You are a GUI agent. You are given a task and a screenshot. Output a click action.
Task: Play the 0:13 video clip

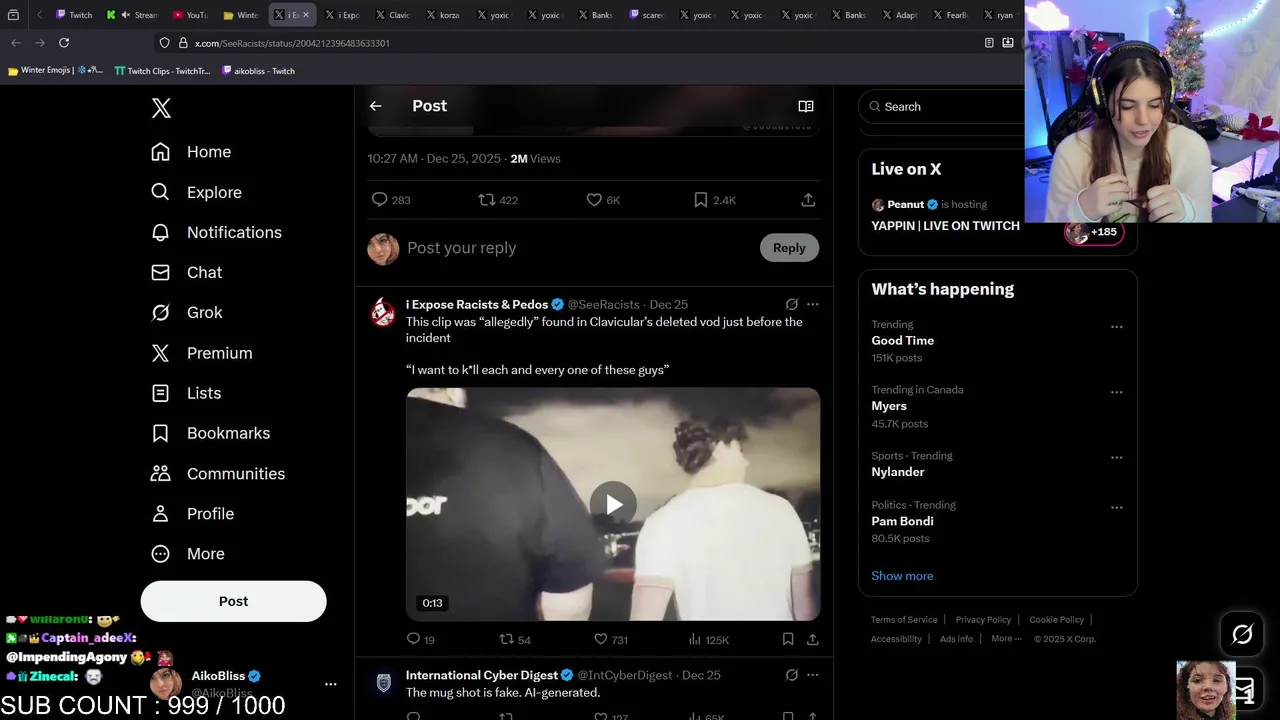[x=613, y=504]
